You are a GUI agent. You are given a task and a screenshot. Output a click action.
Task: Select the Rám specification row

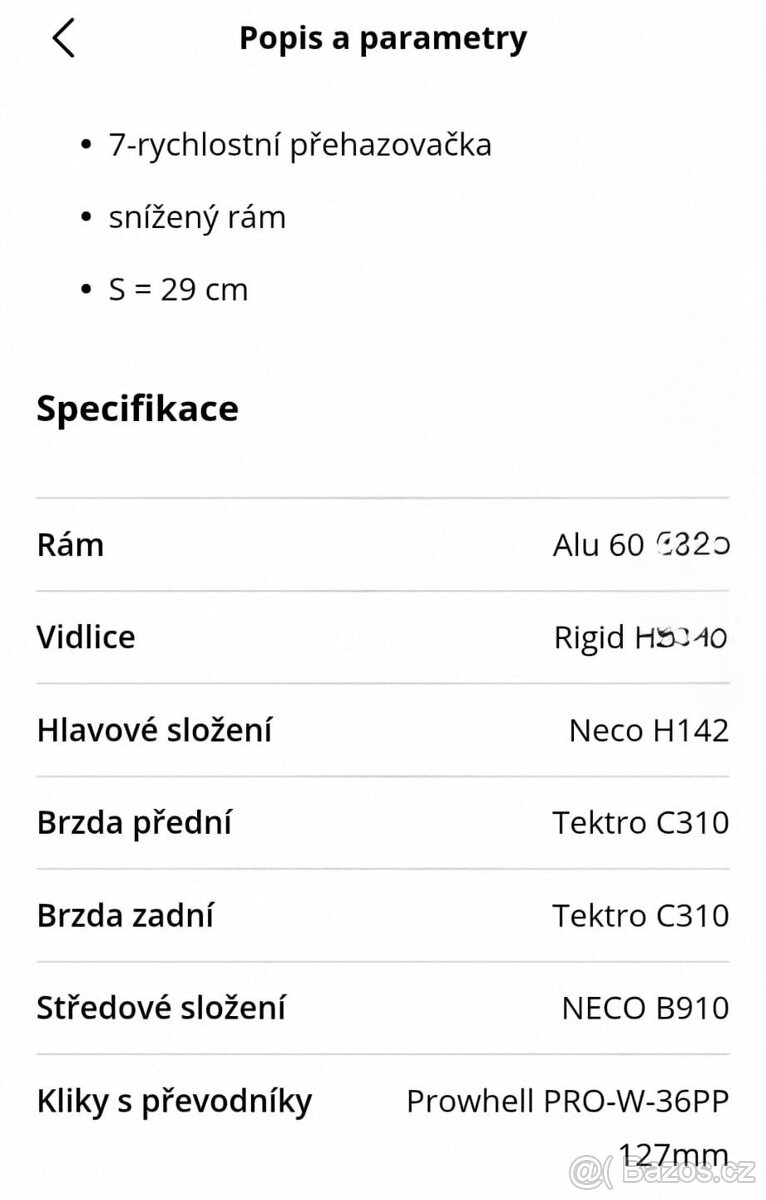(x=383, y=544)
